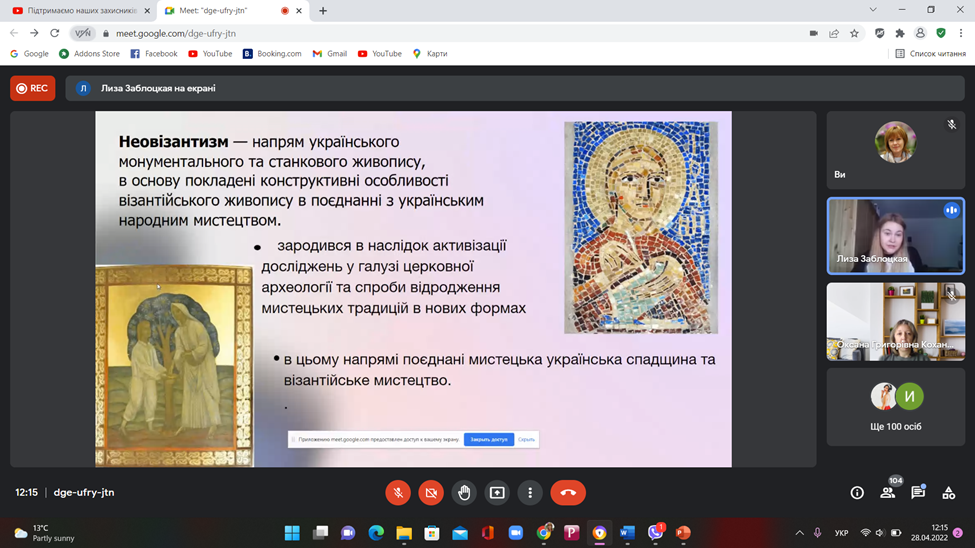Close the YouTube browser tab
Screen dimensions: 975x548
147,11
